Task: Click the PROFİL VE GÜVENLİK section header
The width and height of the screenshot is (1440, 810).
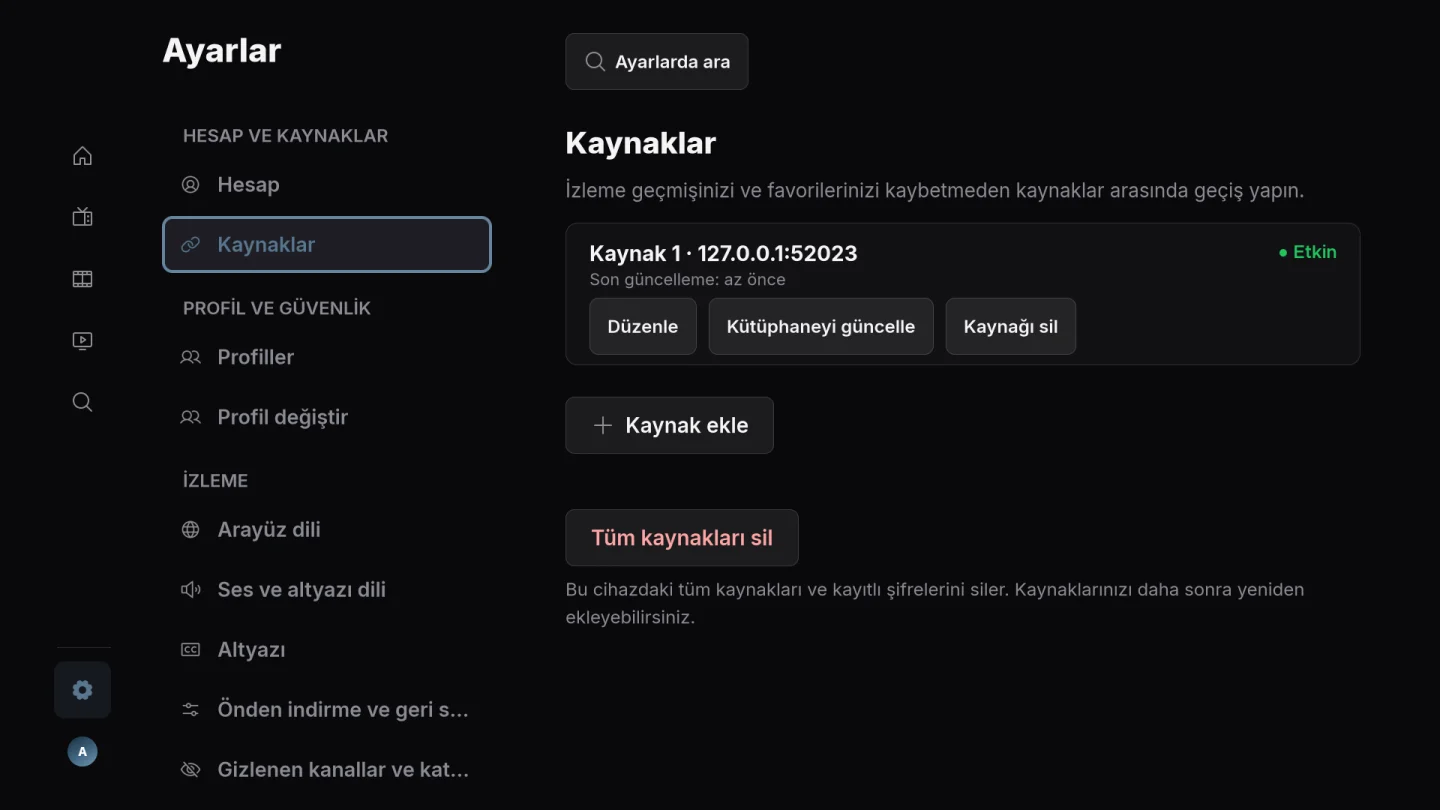Action: coord(277,308)
